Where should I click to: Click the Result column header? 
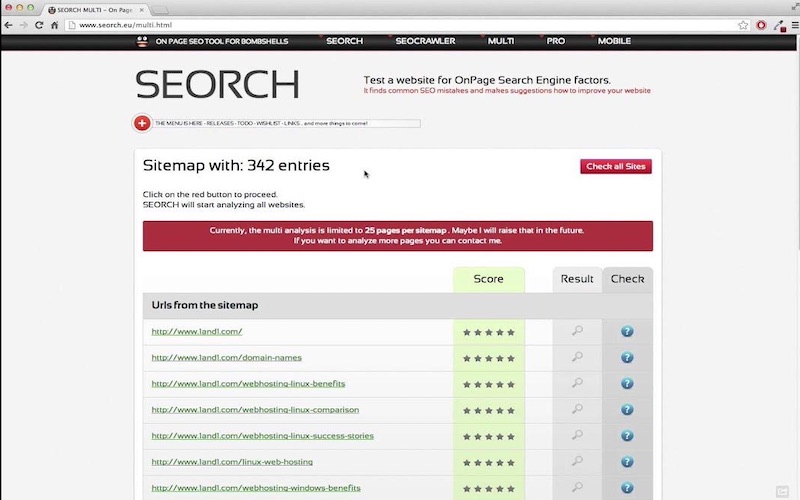[577, 279]
